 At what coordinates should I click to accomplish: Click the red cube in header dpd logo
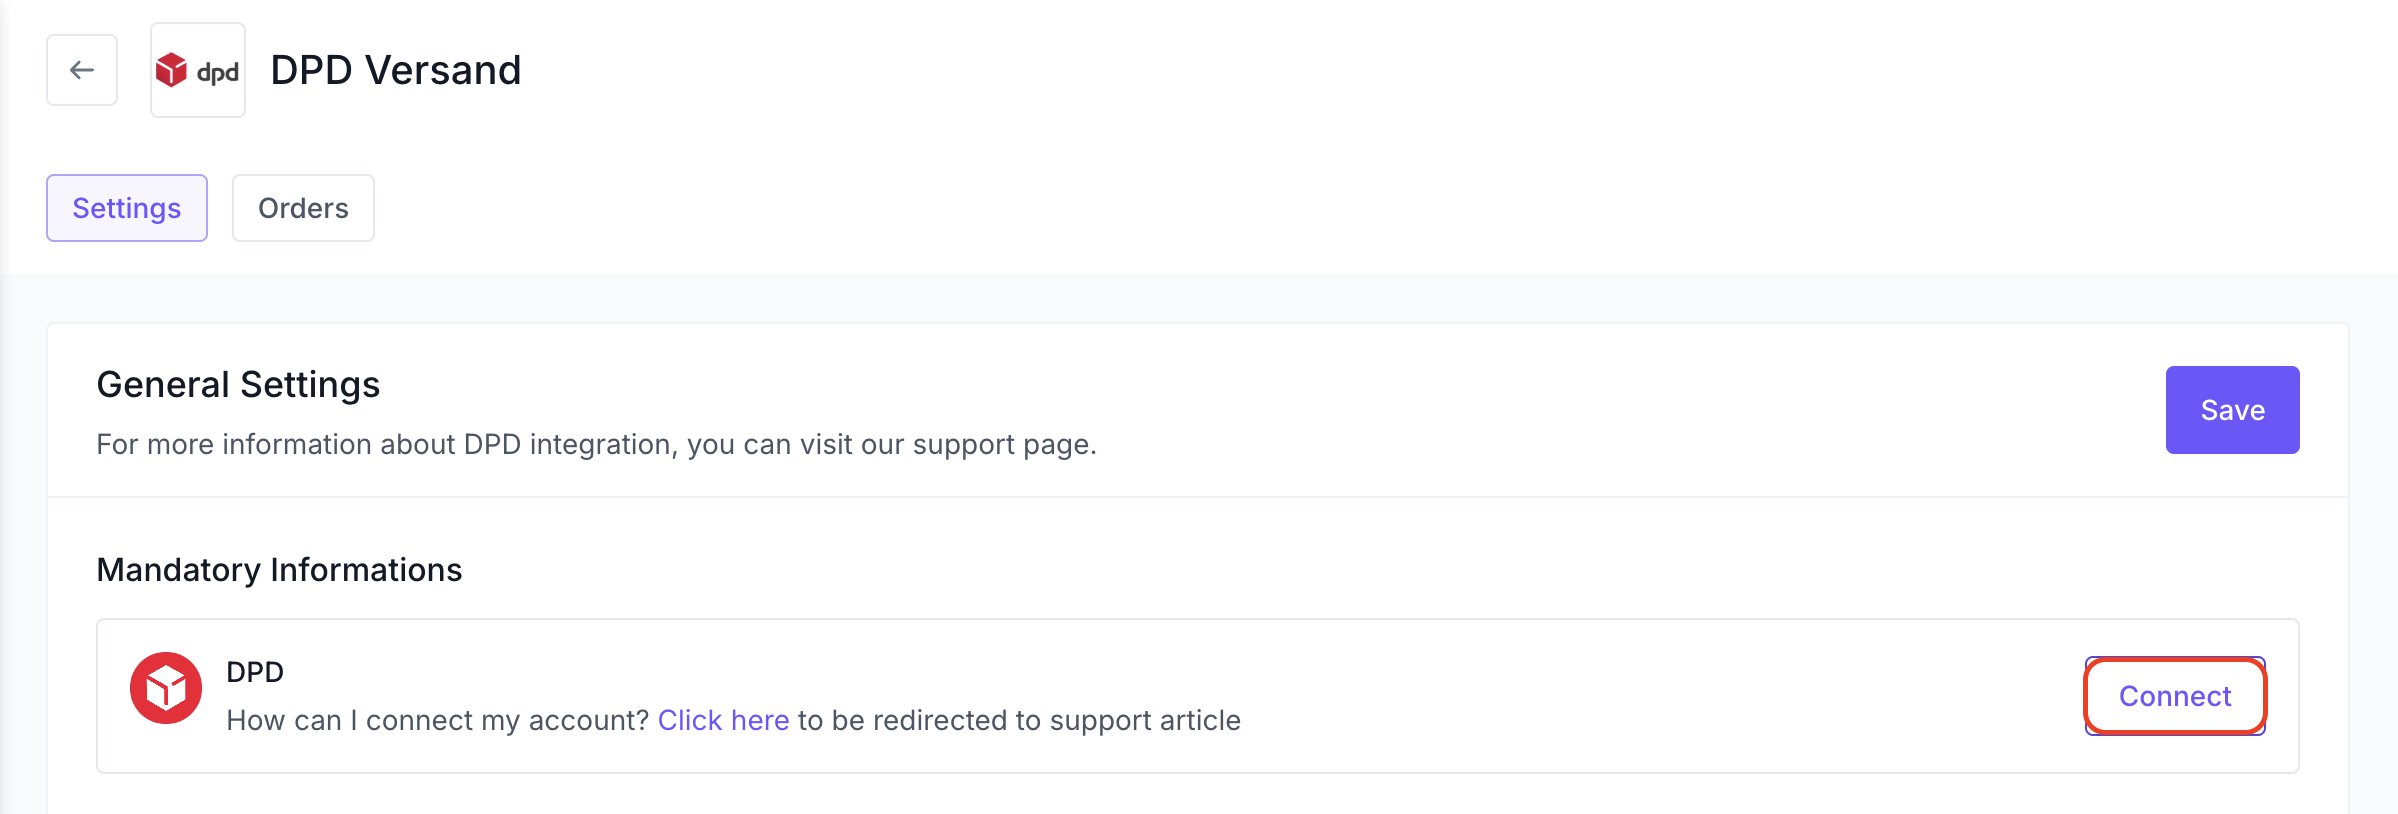pos(171,70)
